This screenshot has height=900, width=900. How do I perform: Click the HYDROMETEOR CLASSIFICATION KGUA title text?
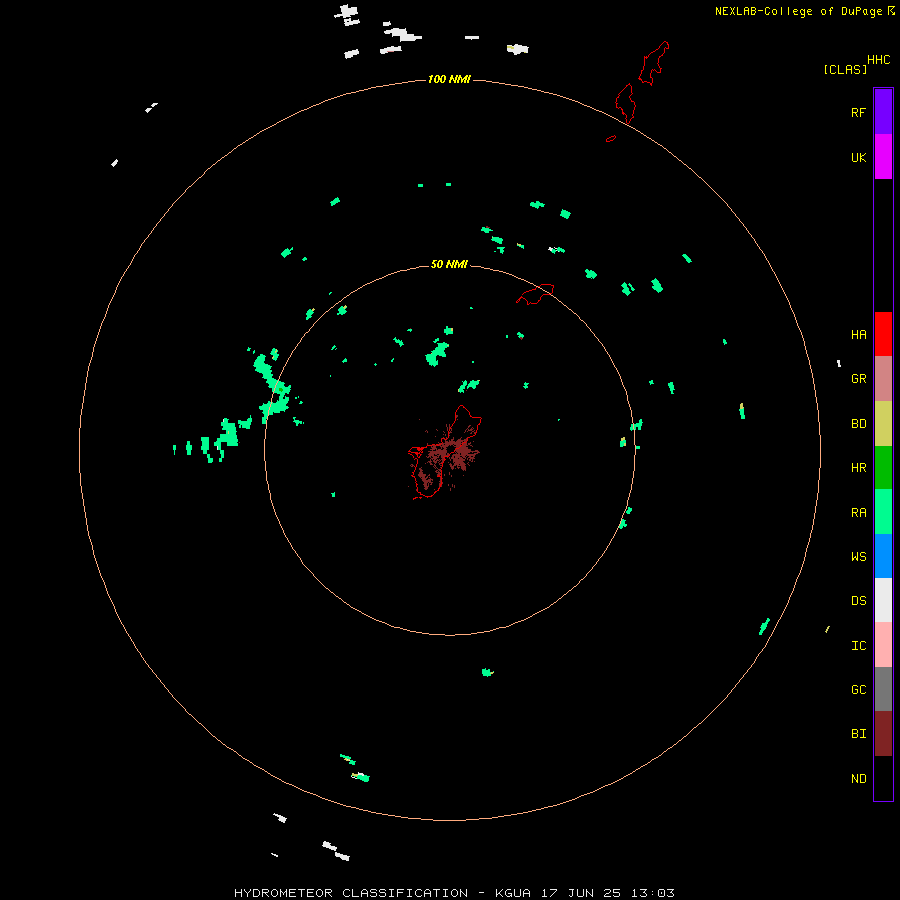[454, 893]
